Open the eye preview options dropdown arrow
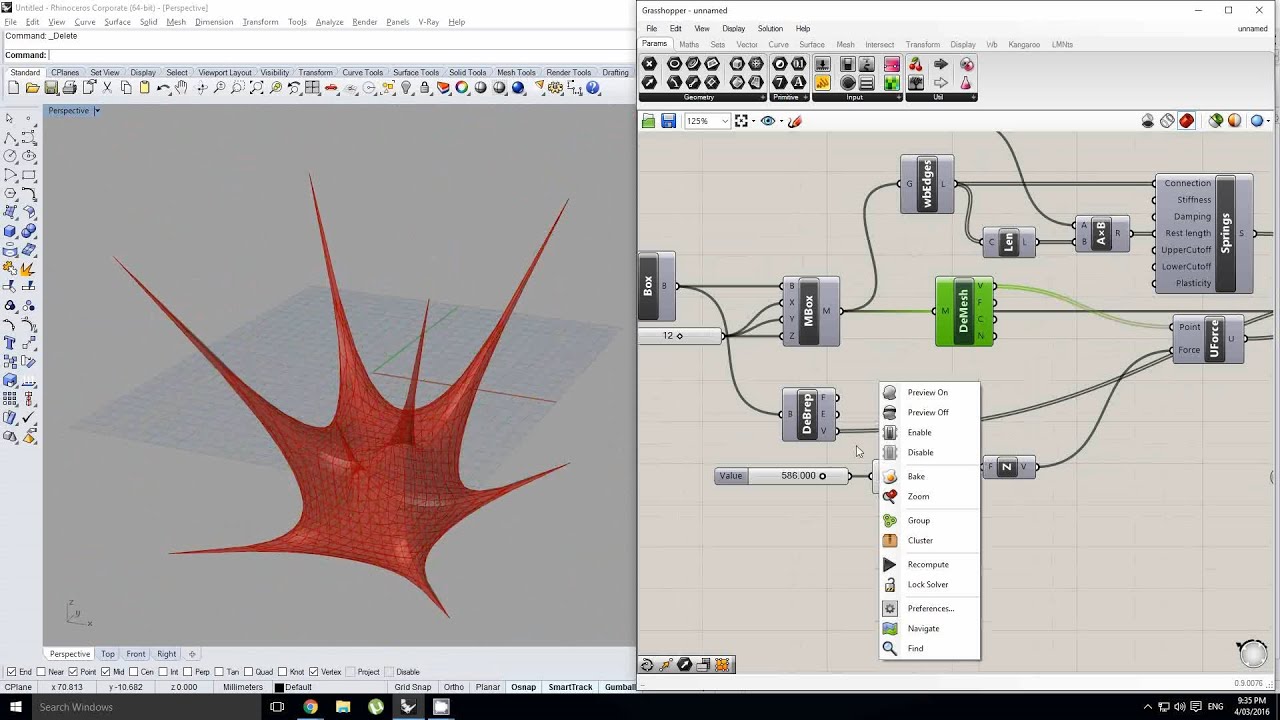The height and width of the screenshot is (720, 1280). coord(780,121)
